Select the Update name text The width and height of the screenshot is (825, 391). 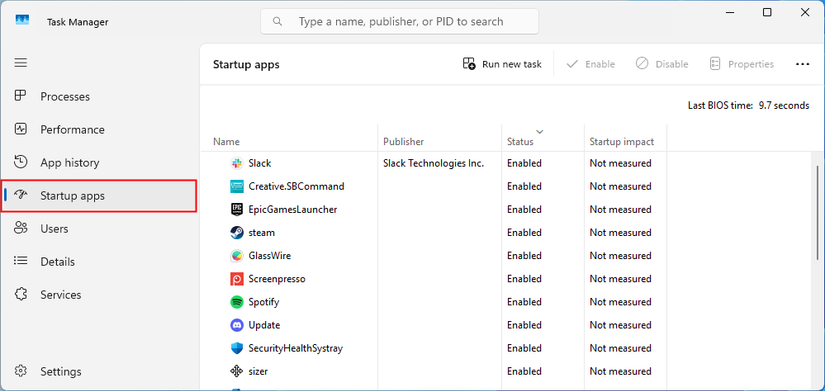[264, 325]
